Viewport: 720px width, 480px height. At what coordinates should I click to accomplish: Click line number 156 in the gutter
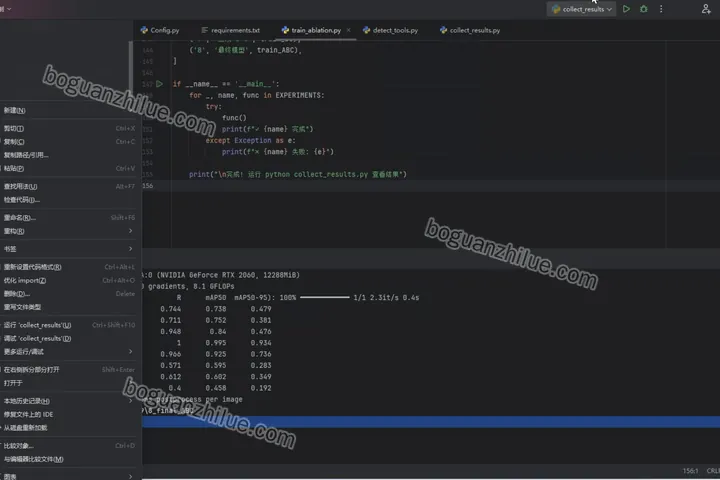point(148,186)
